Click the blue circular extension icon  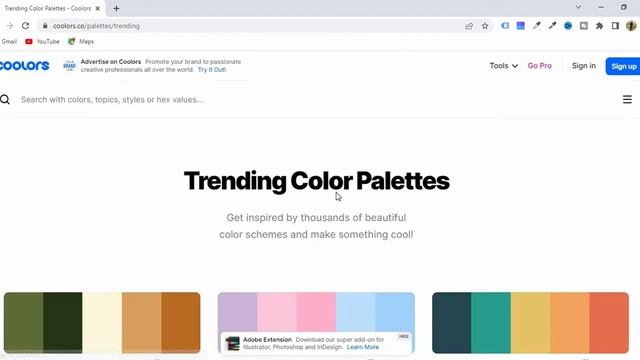568,26
